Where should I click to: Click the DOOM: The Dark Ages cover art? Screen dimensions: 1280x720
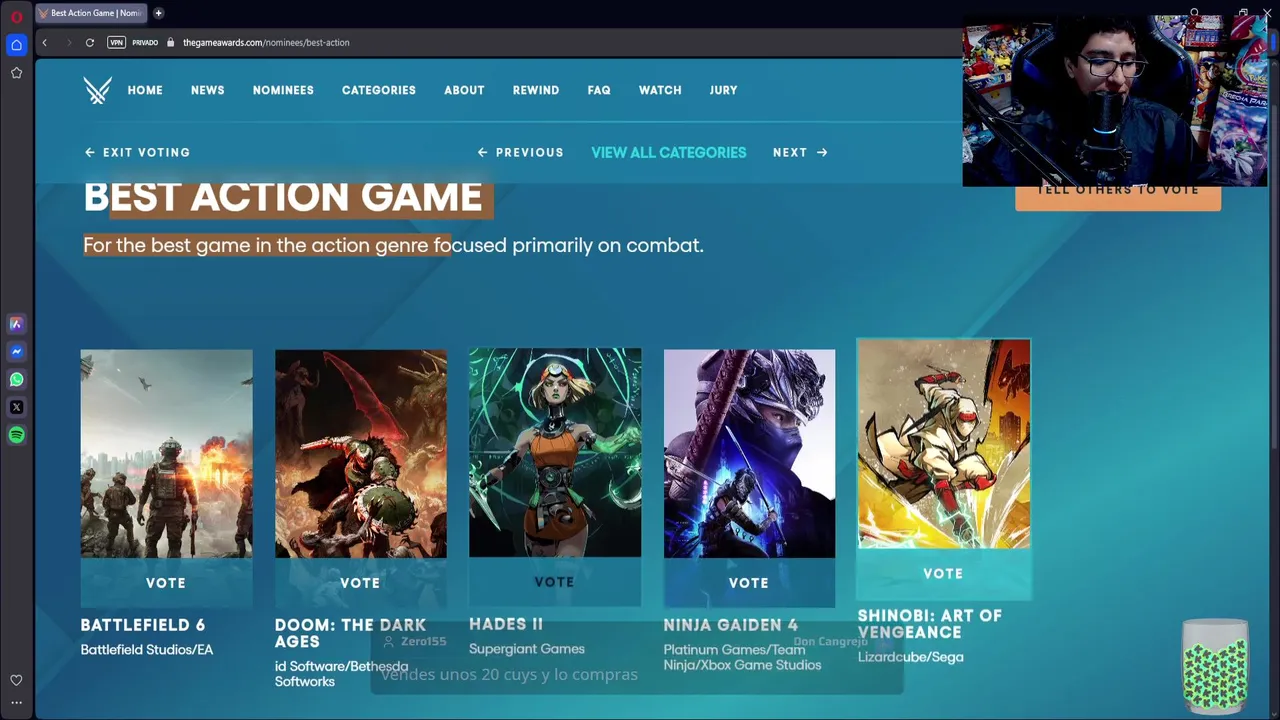click(360, 453)
